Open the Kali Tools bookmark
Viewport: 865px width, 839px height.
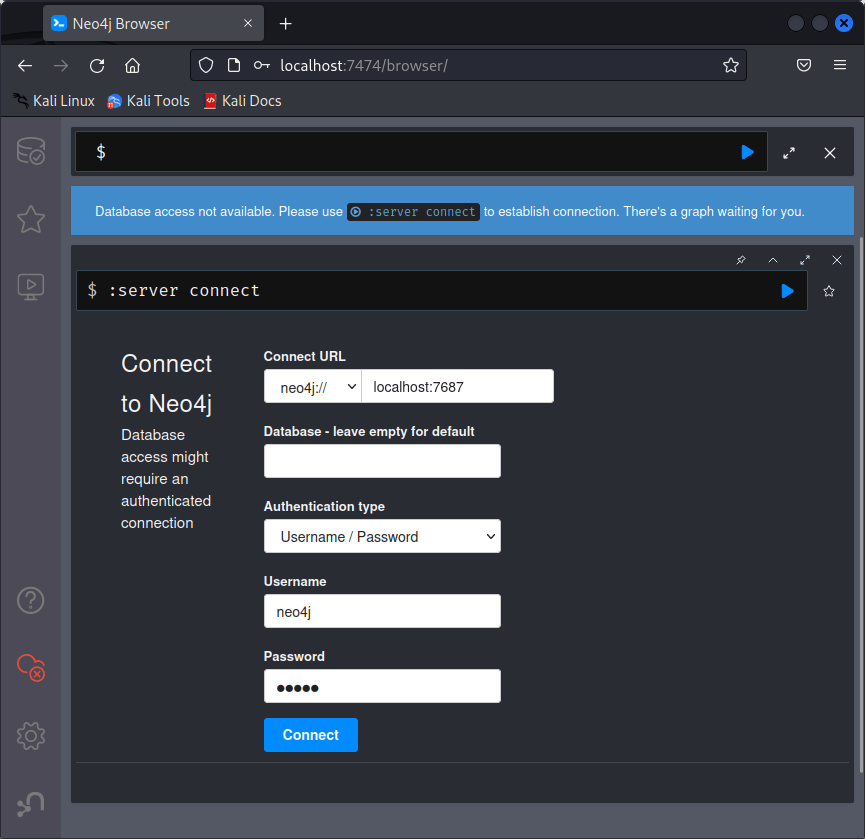point(148,101)
